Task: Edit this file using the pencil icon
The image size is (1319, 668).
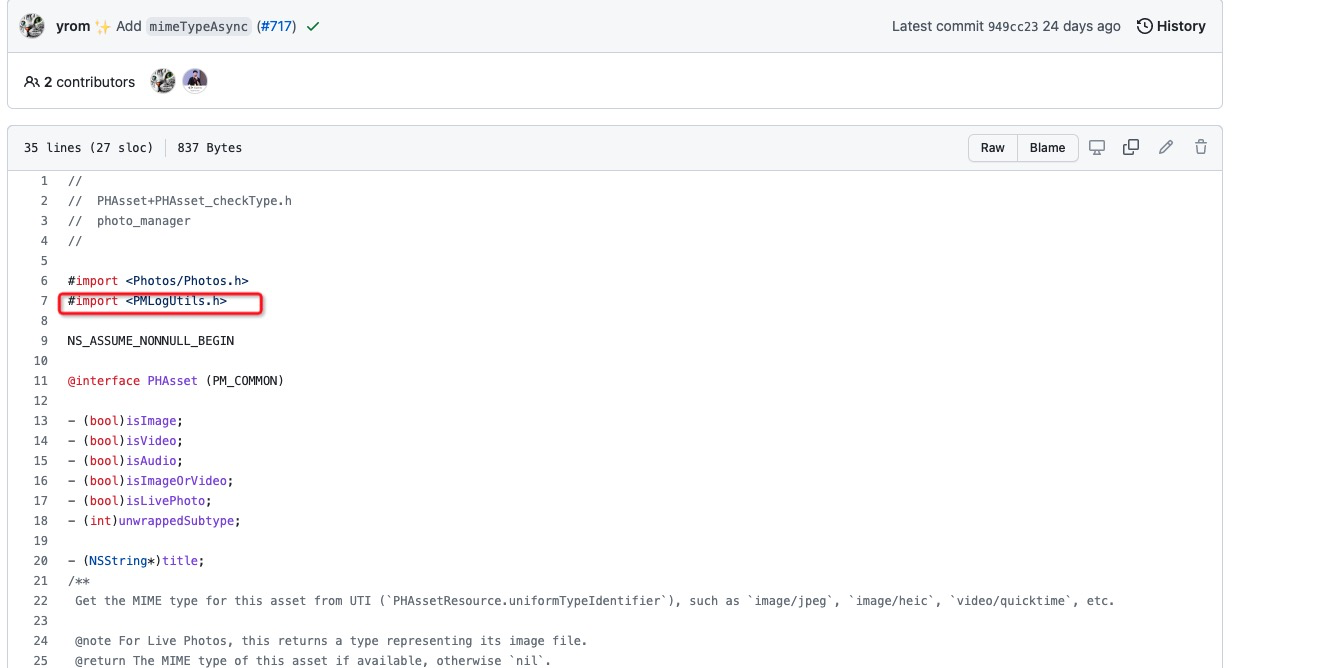Action: (1166, 147)
